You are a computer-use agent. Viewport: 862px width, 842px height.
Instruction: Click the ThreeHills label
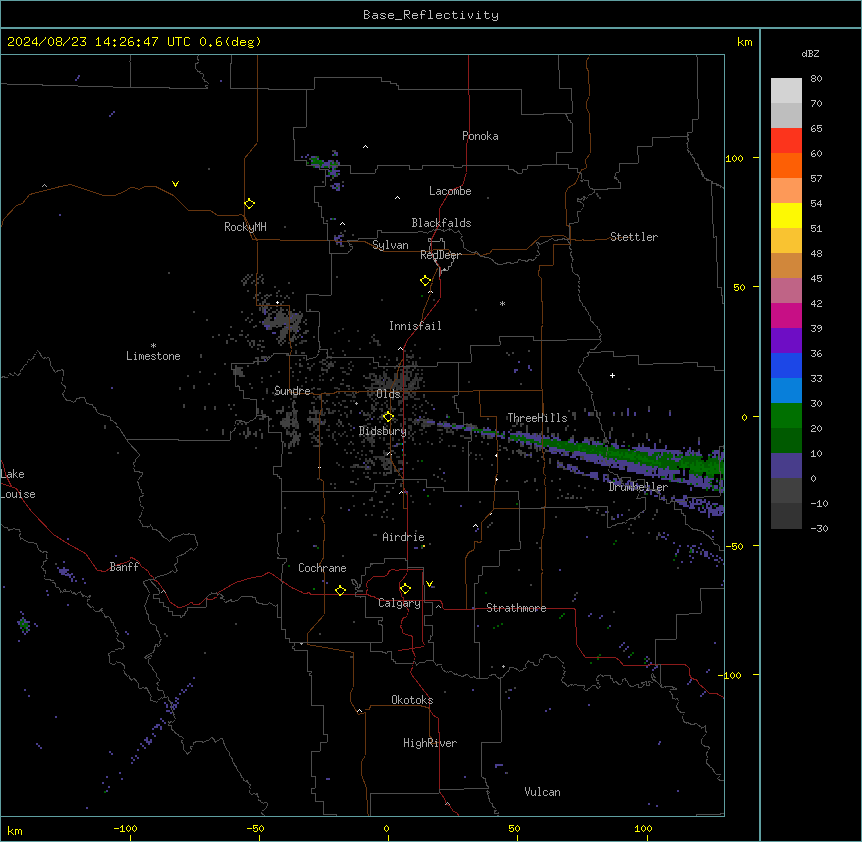pos(537,418)
